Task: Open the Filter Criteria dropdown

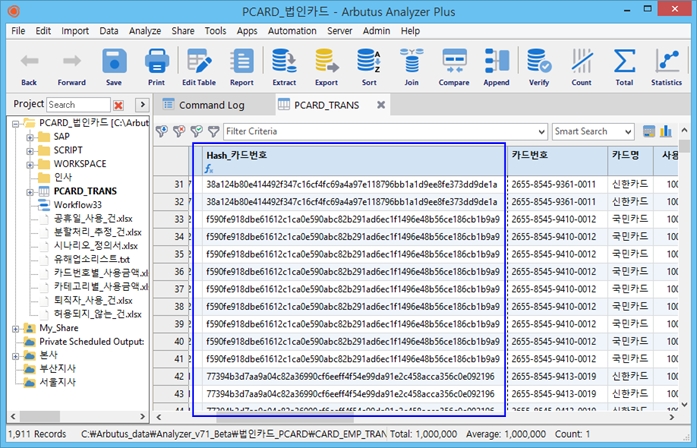Action: [541, 132]
